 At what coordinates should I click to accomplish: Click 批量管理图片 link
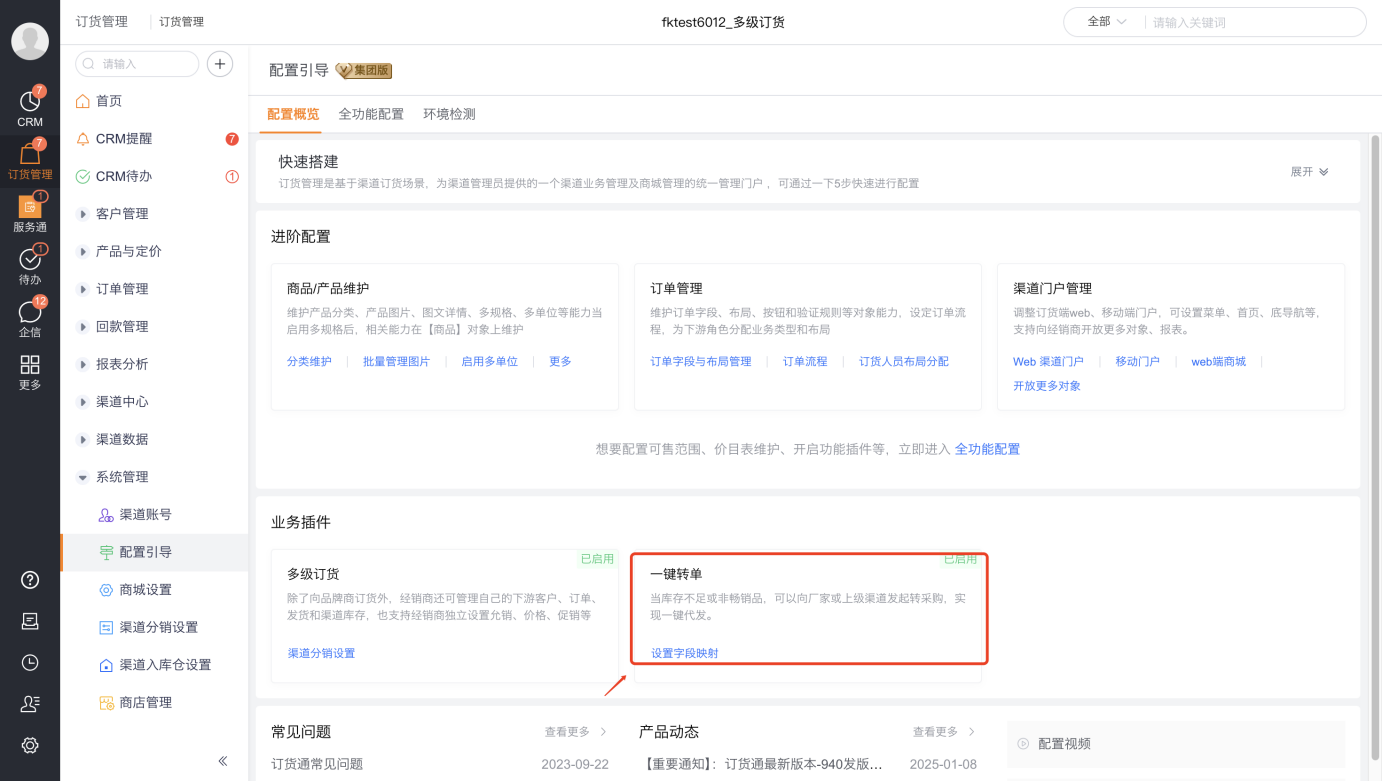tap(396, 362)
